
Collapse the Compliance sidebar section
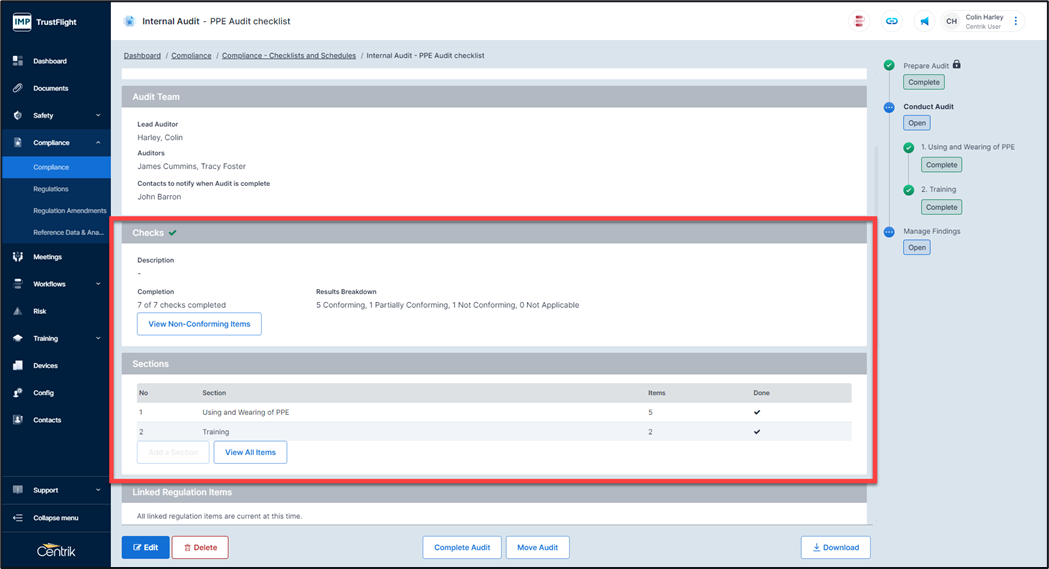pyautogui.click(x=98, y=143)
